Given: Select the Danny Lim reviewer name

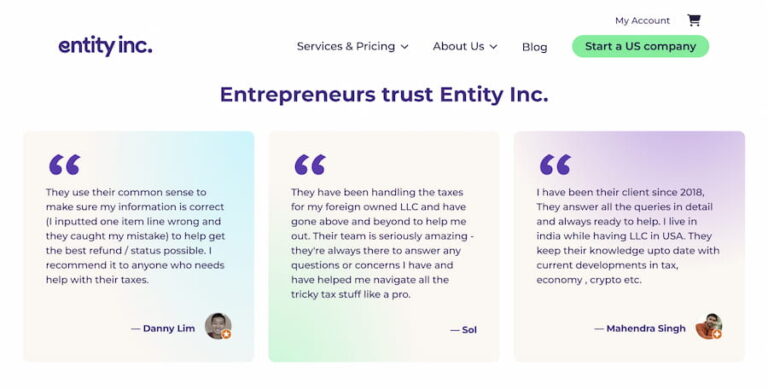Looking at the screenshot, I should [x=169, y=328].
